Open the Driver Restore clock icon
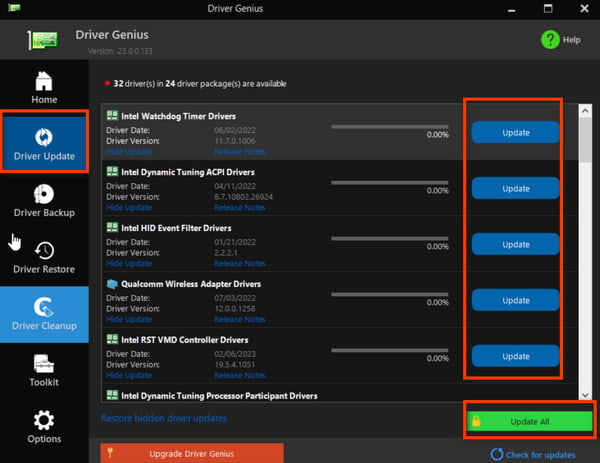This screenshot has height=463, width=600. (44, 250)
